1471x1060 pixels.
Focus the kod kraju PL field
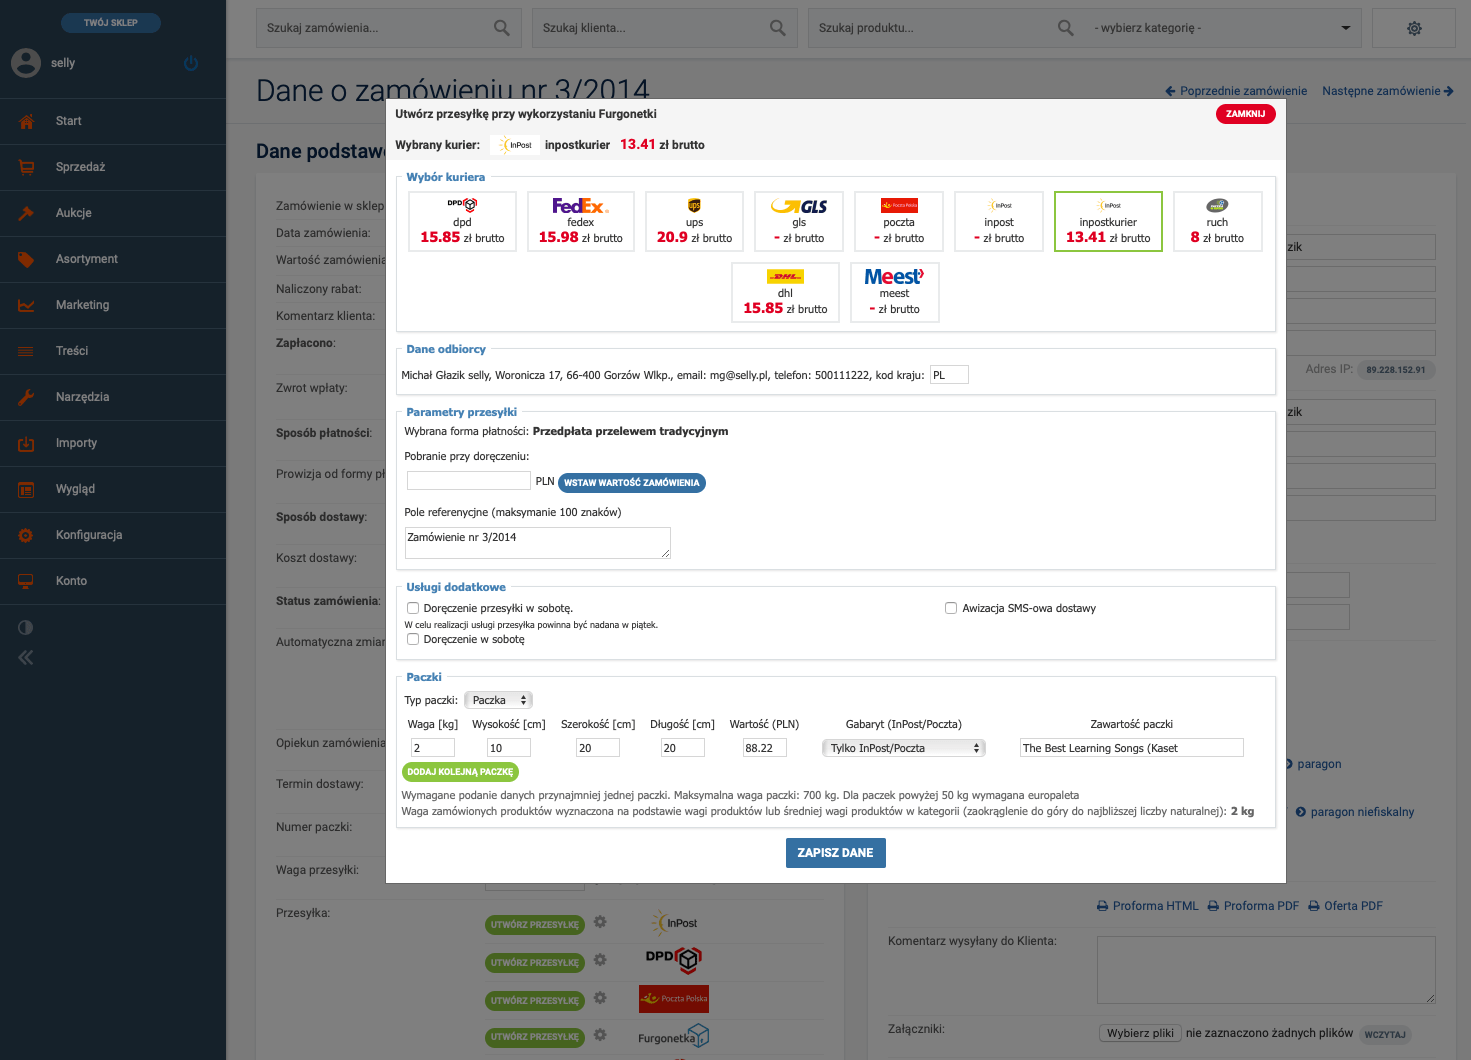(949, 375)
